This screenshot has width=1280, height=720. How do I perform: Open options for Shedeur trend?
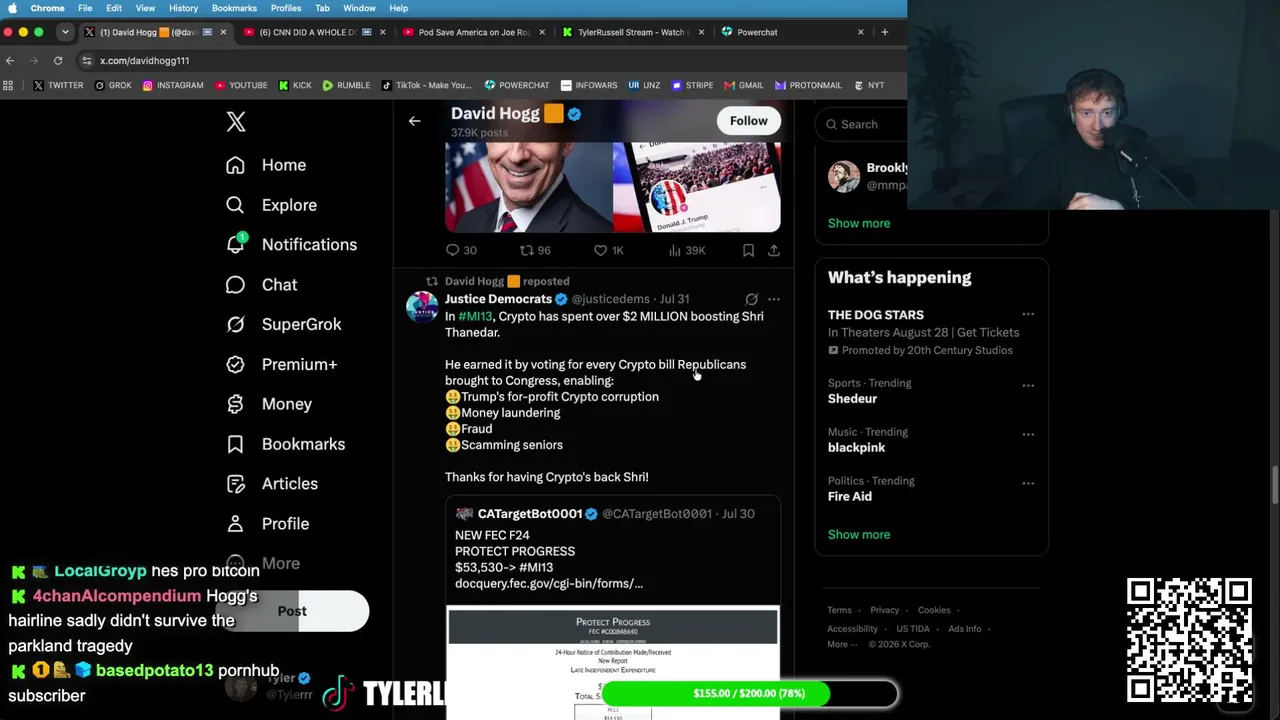1028,385
